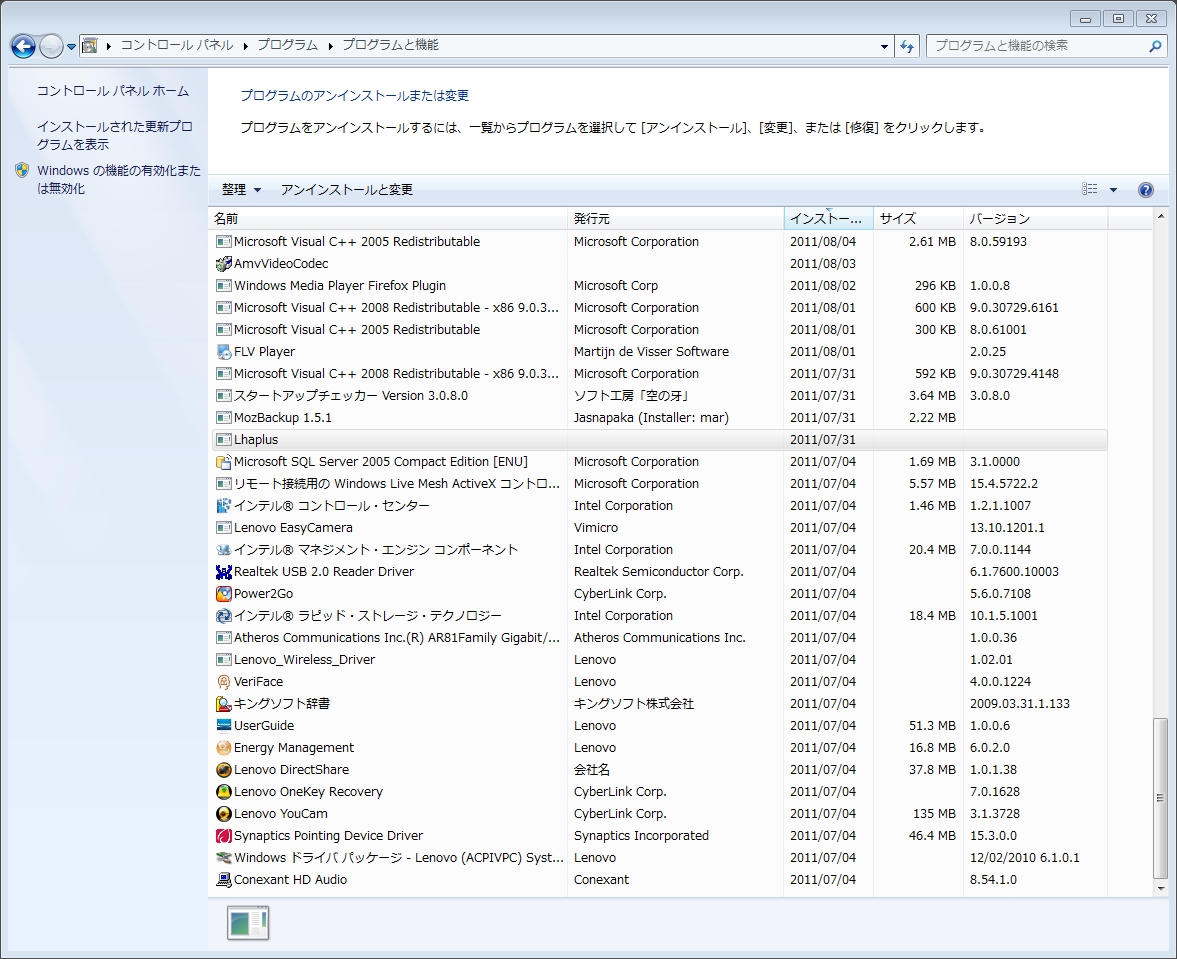The height and width of the screenshot is (959, 1177).
Task: Open the address bar history dropdown
Action: pos(884,46)
